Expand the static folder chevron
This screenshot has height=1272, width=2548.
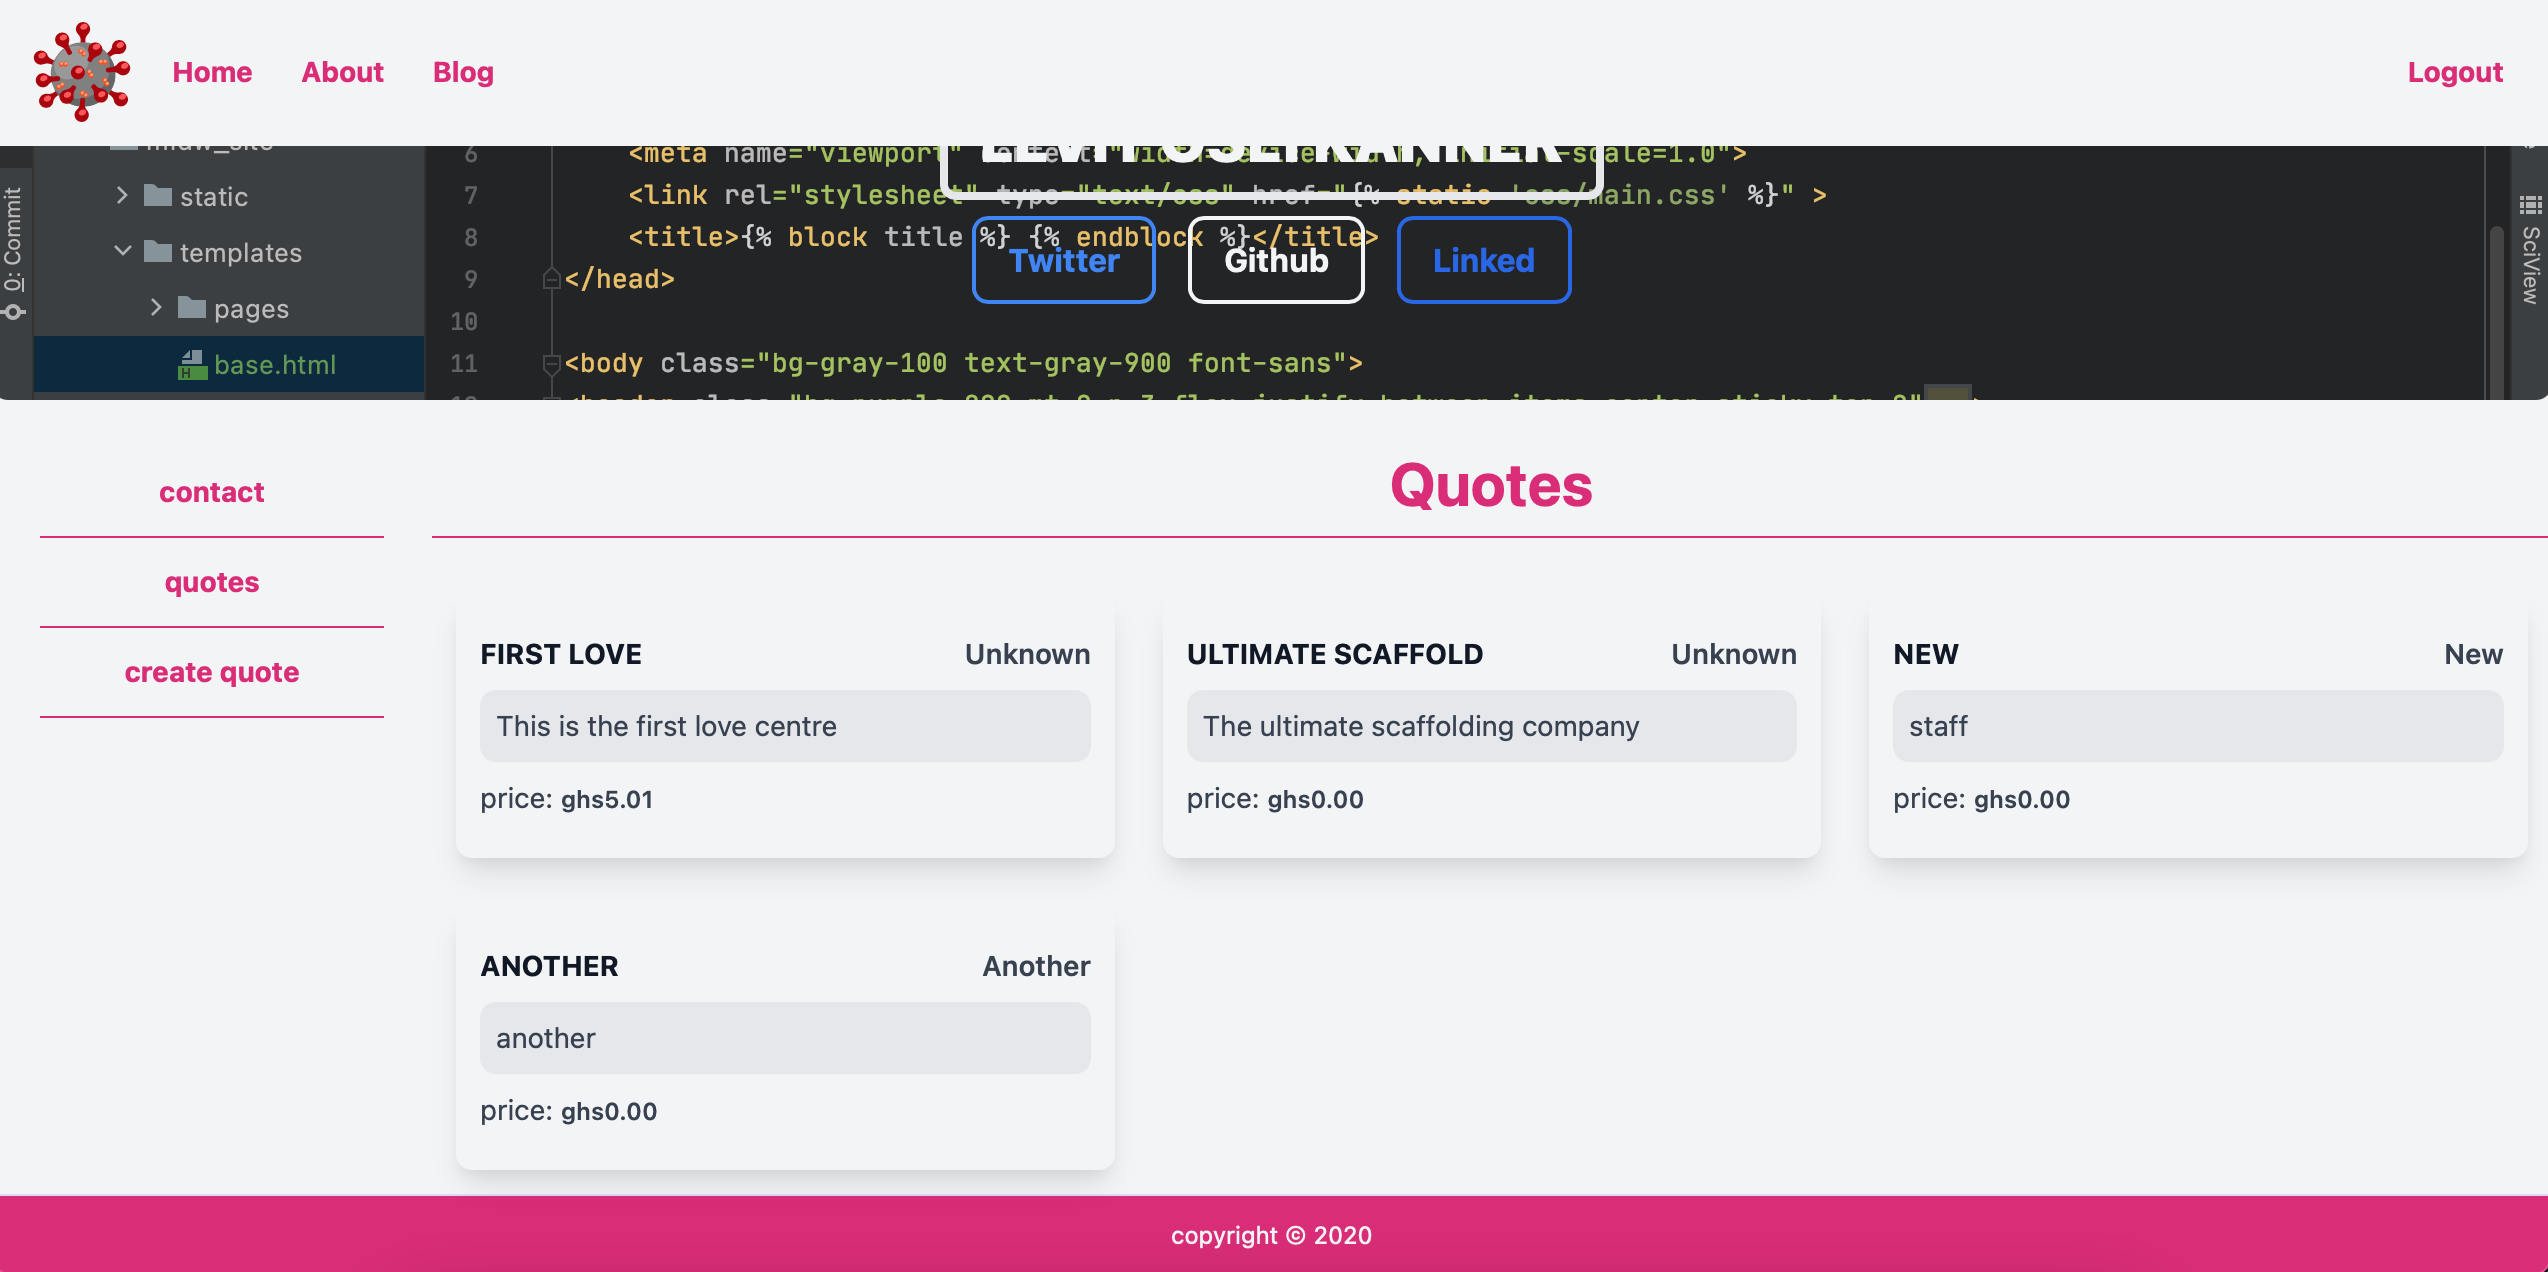pyautogui.click(x=122, y=196)
